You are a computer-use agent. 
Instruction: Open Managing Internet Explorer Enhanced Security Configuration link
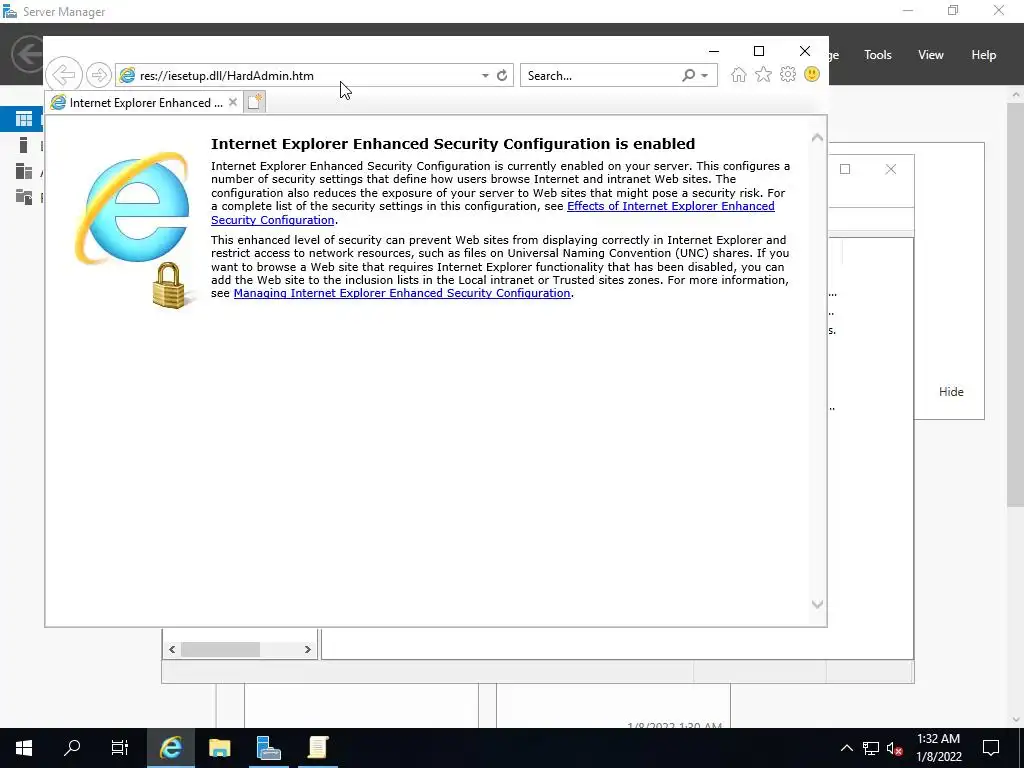click(x=402, y=293)
